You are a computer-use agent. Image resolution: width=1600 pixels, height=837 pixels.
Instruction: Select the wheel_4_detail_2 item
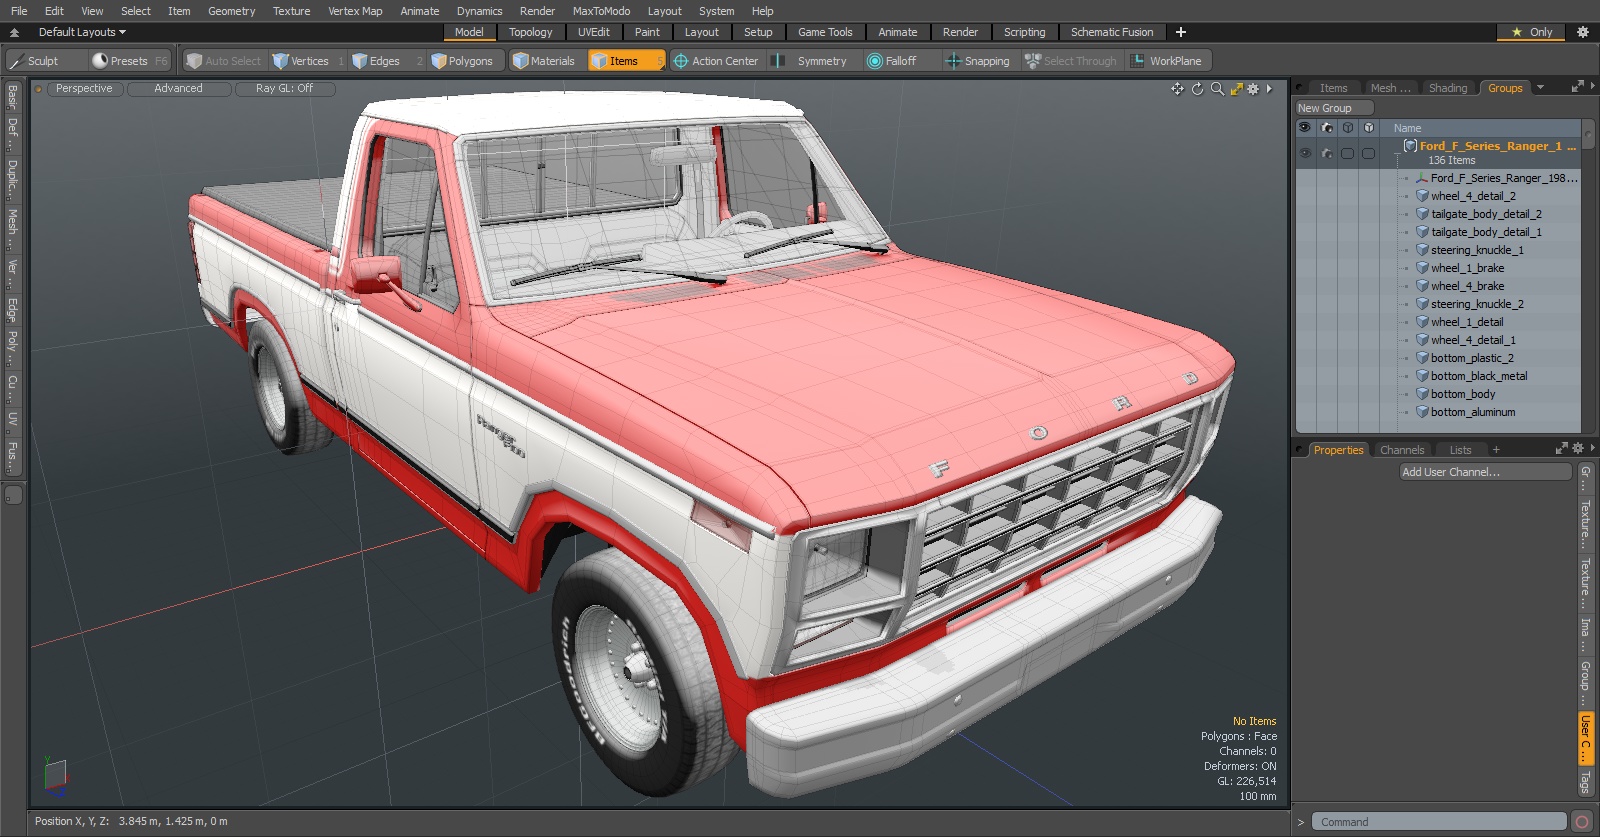coord(1473,196)
